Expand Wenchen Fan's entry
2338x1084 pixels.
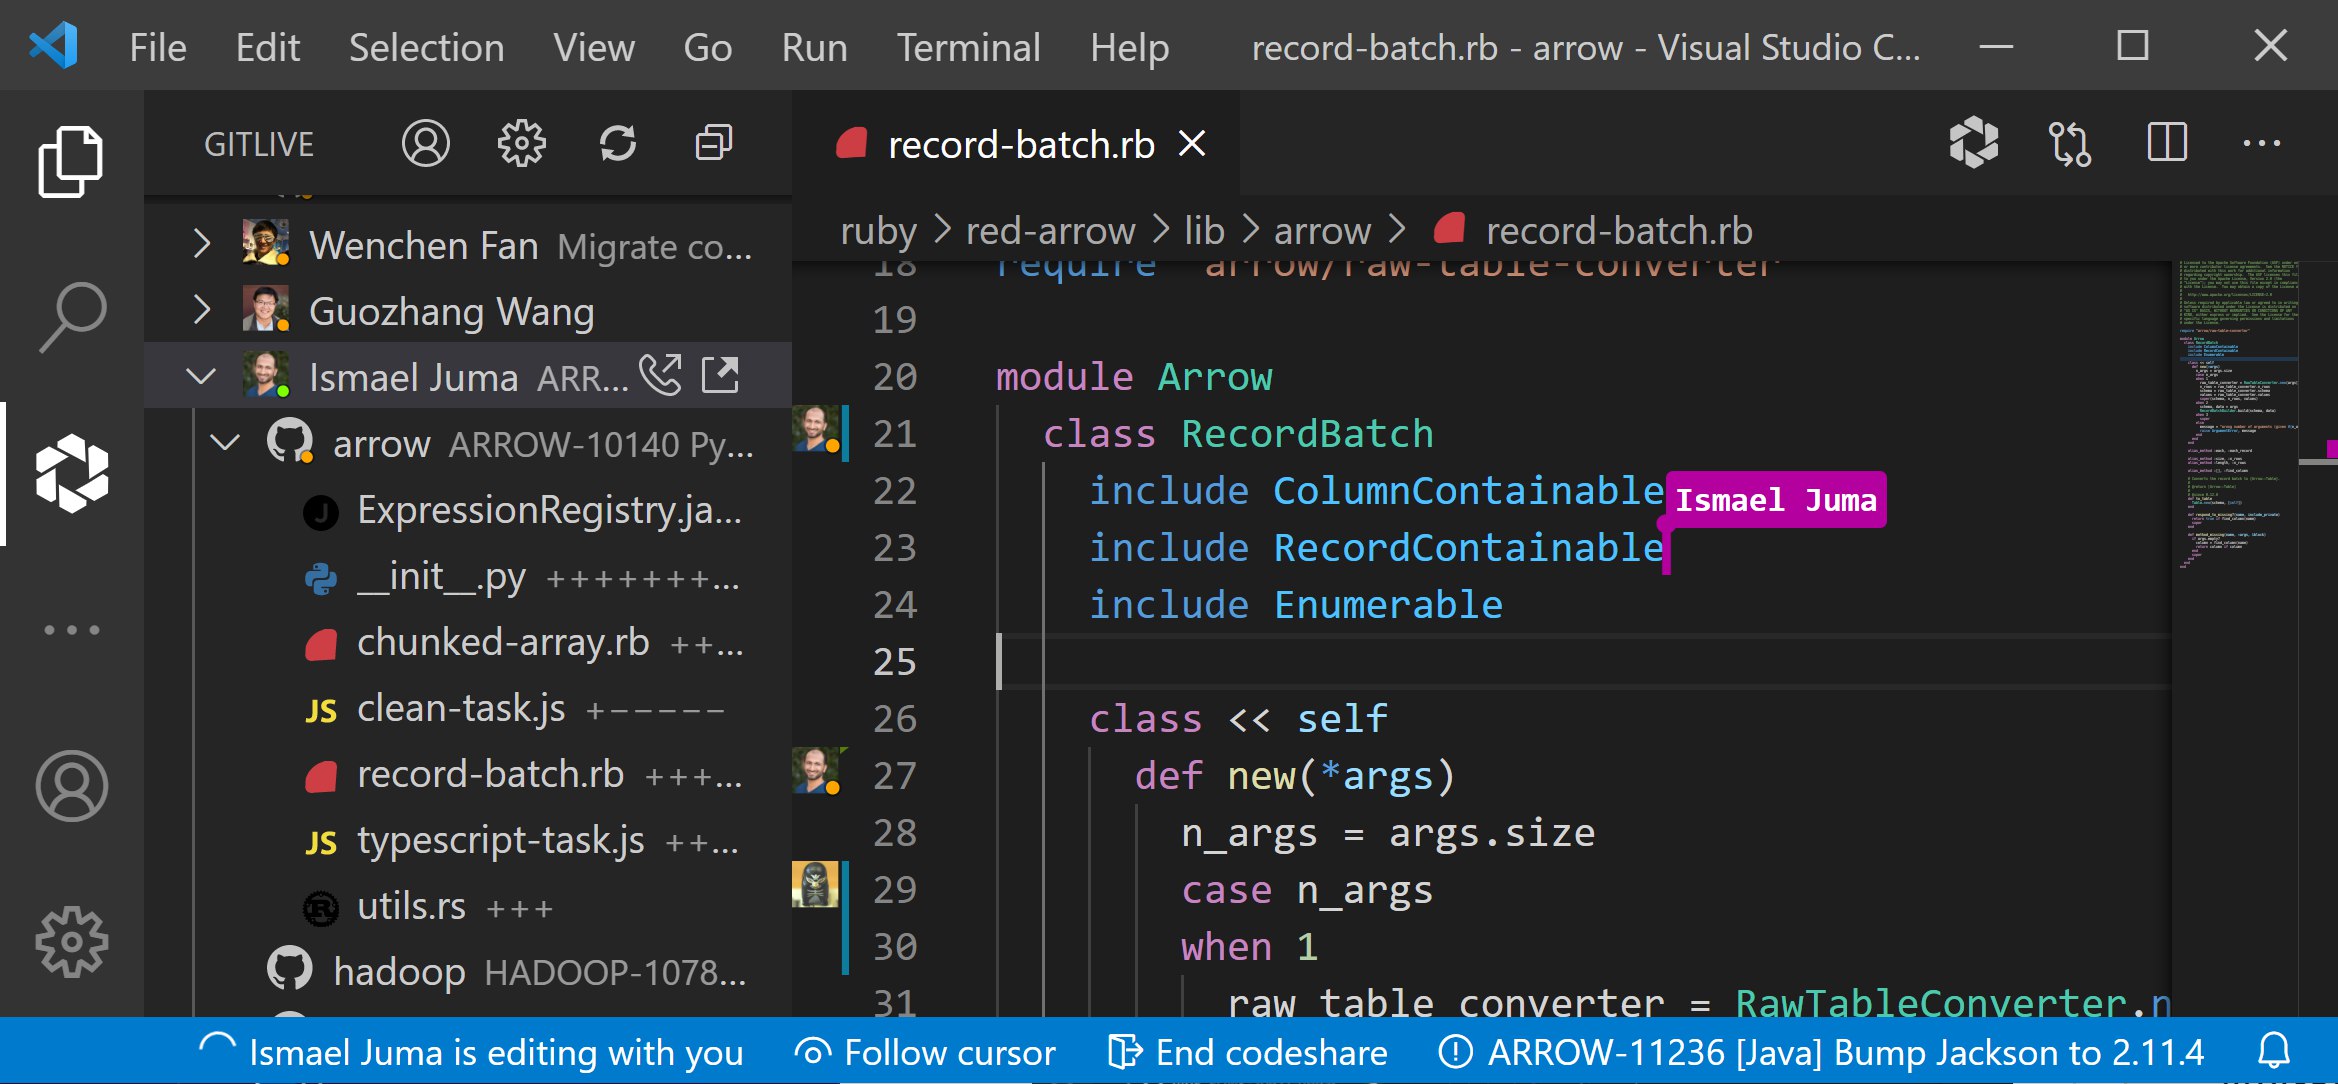pos(202,243)
